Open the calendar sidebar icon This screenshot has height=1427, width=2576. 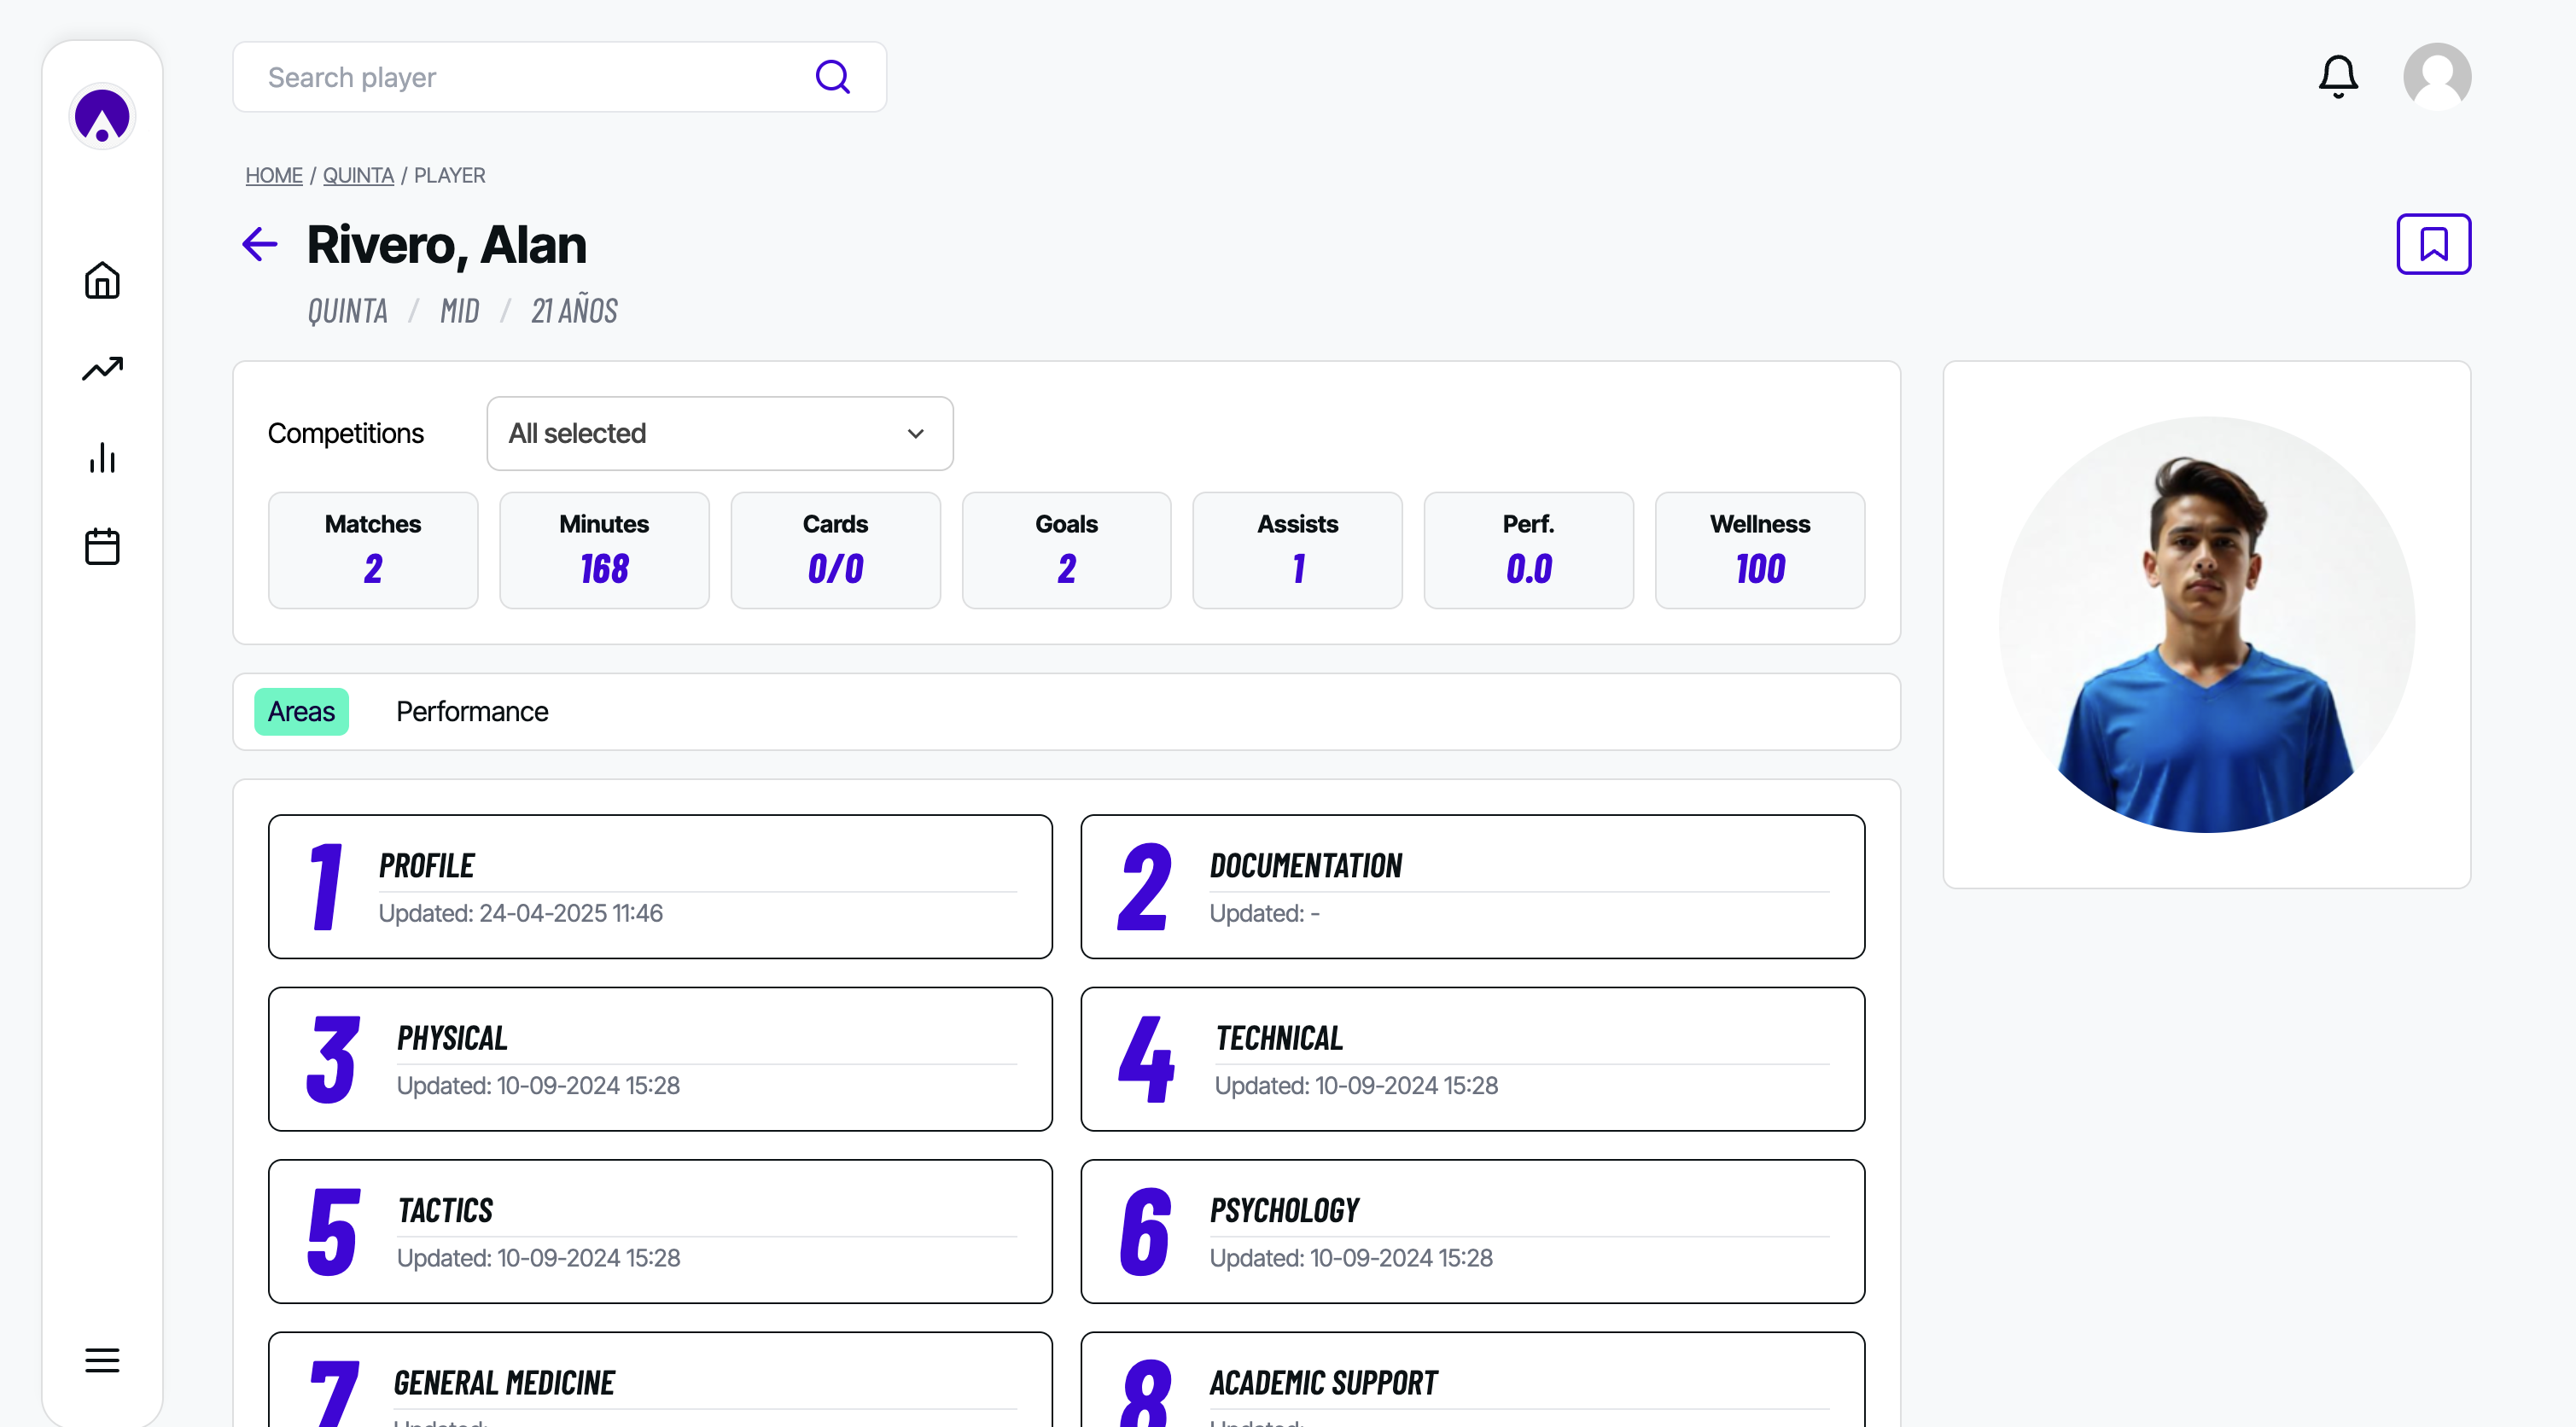point(102,546)
